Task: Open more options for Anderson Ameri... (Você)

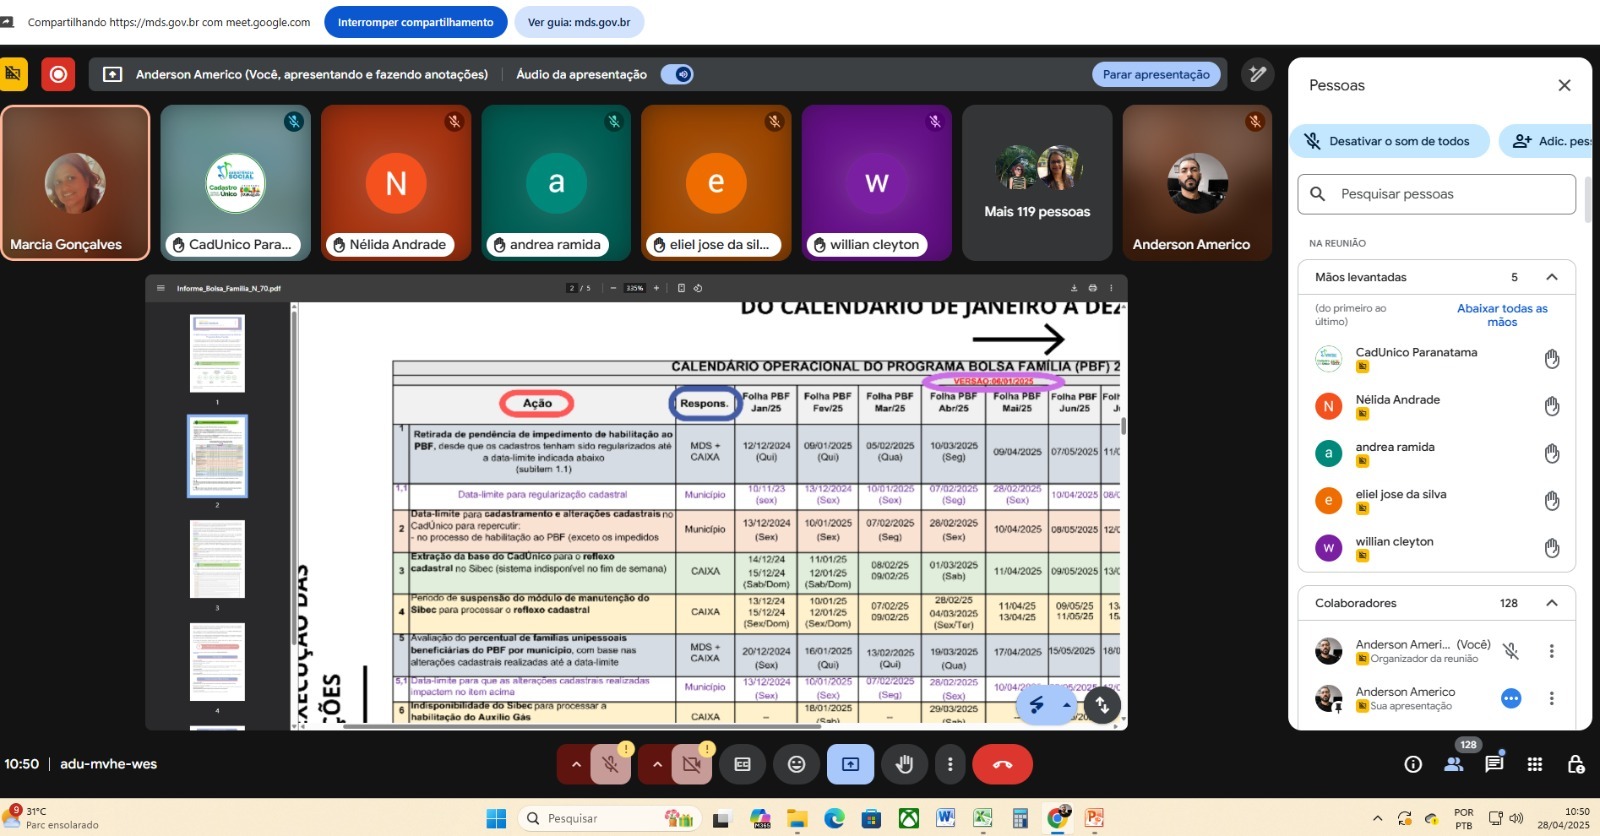Action: [1552, 651]
